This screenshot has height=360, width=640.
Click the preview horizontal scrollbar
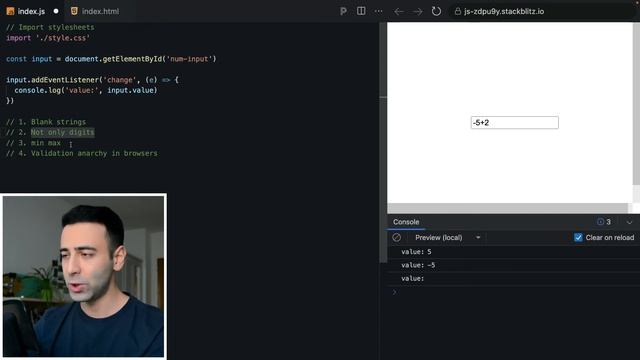[508, 208]
